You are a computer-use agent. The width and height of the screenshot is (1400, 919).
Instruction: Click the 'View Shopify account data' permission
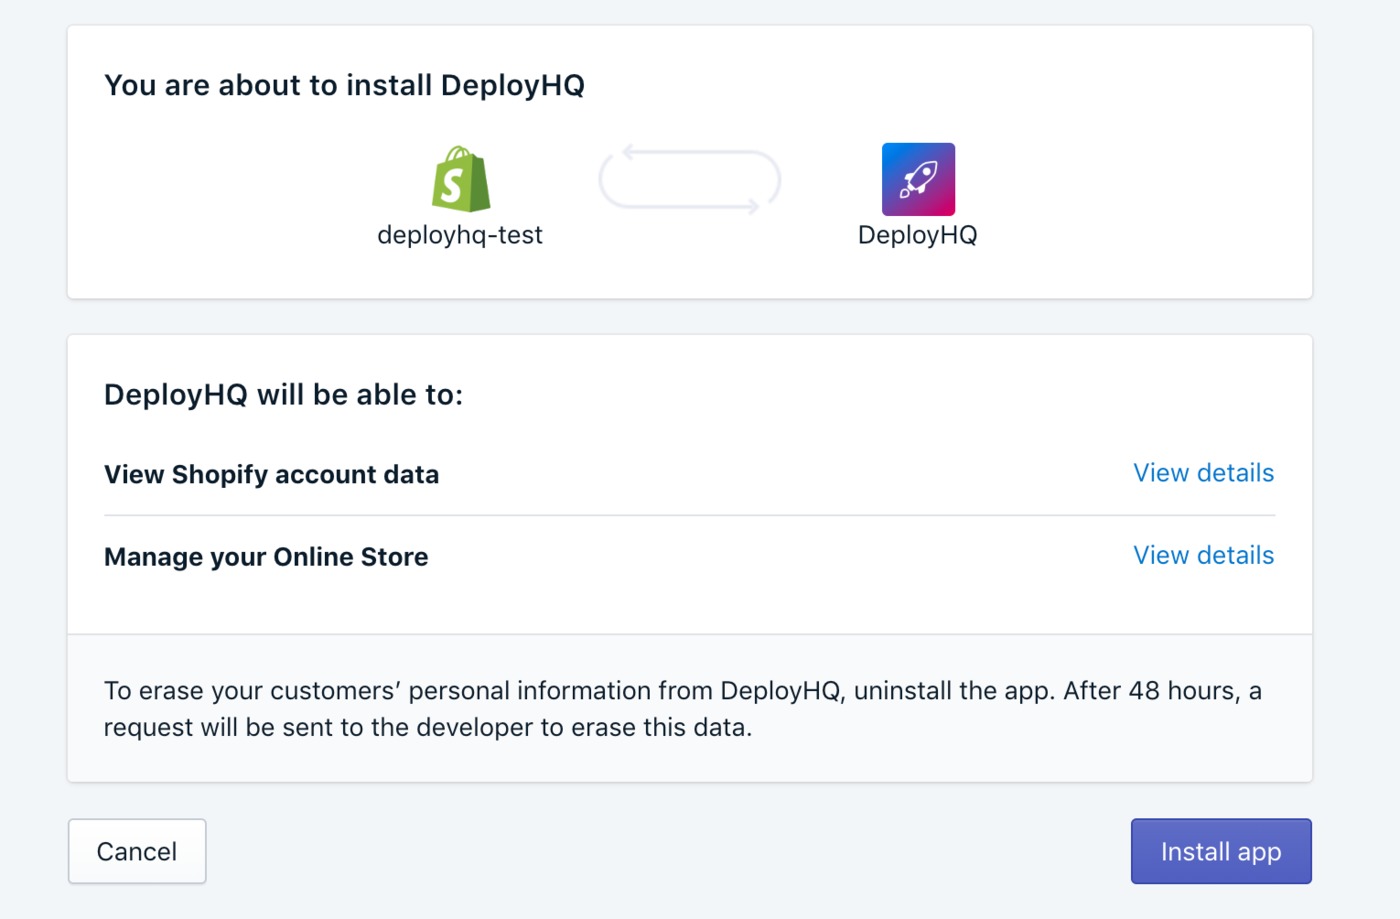coord(272,474)
